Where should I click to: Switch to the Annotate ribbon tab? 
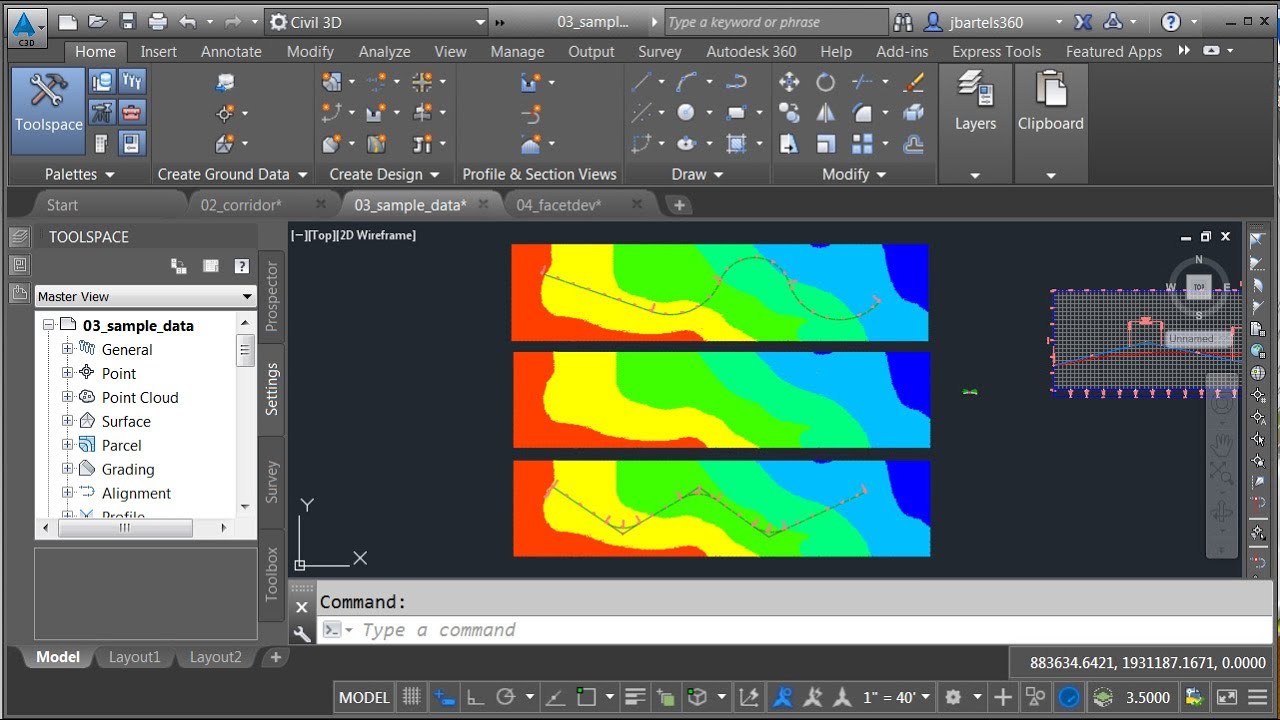pos(231,52)
